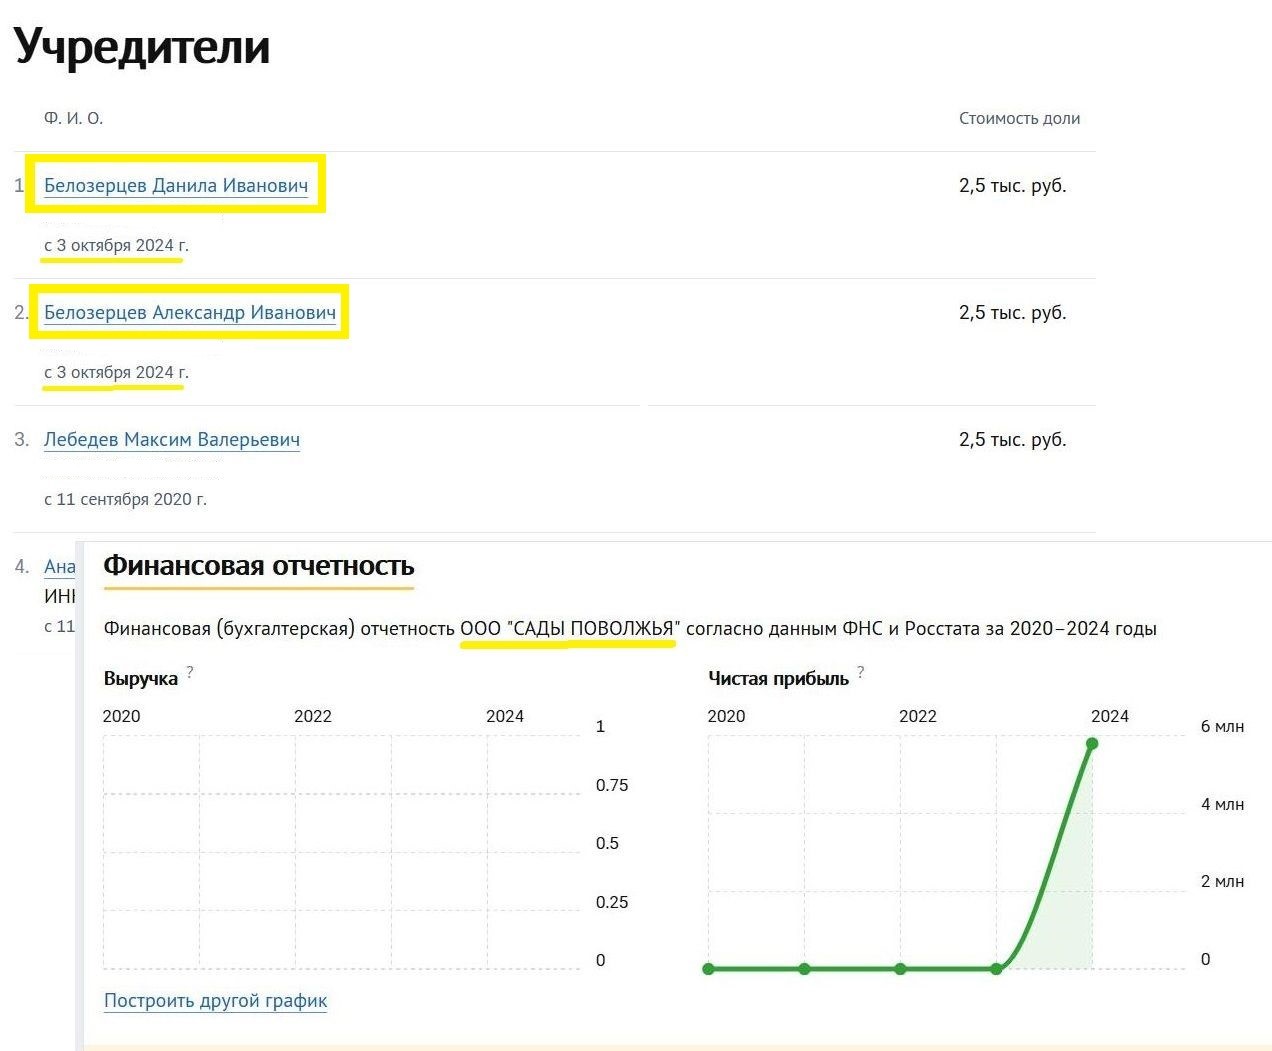
Task: Select the 2024 peak point on profit chart
Action: pos(1092,743)
